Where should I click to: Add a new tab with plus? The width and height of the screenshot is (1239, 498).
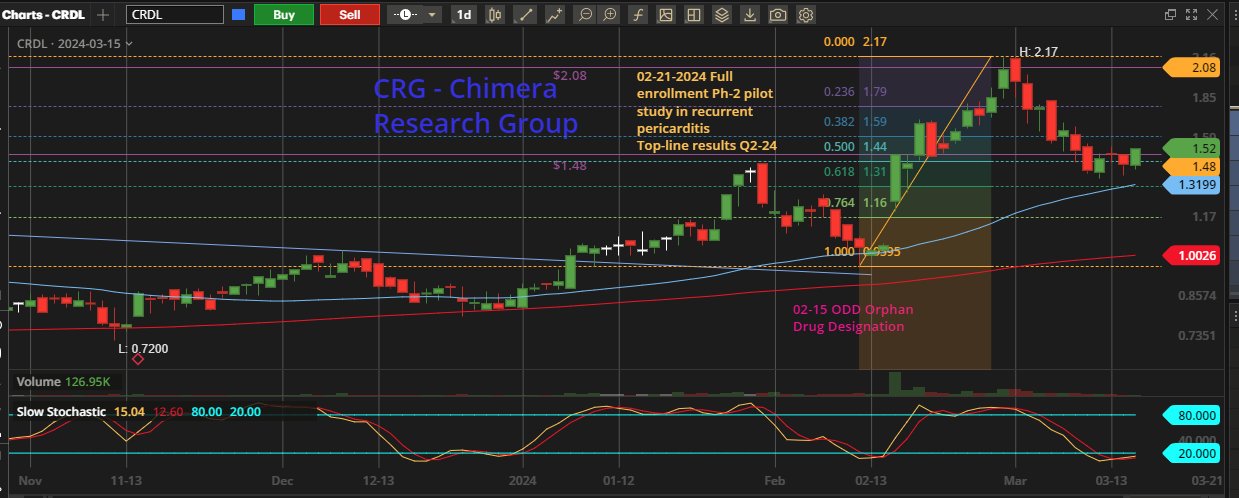[x=102, y=15]
